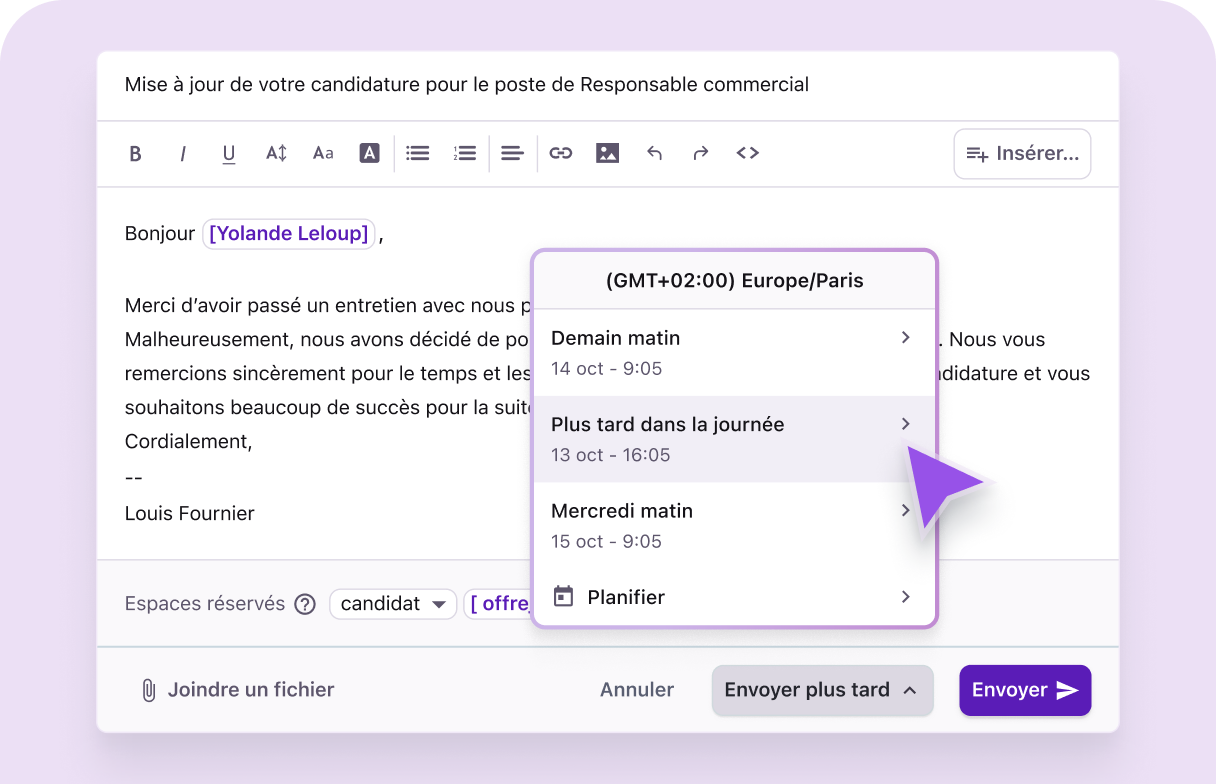
Task: Create a bulleted list
Action: [417, 153]
